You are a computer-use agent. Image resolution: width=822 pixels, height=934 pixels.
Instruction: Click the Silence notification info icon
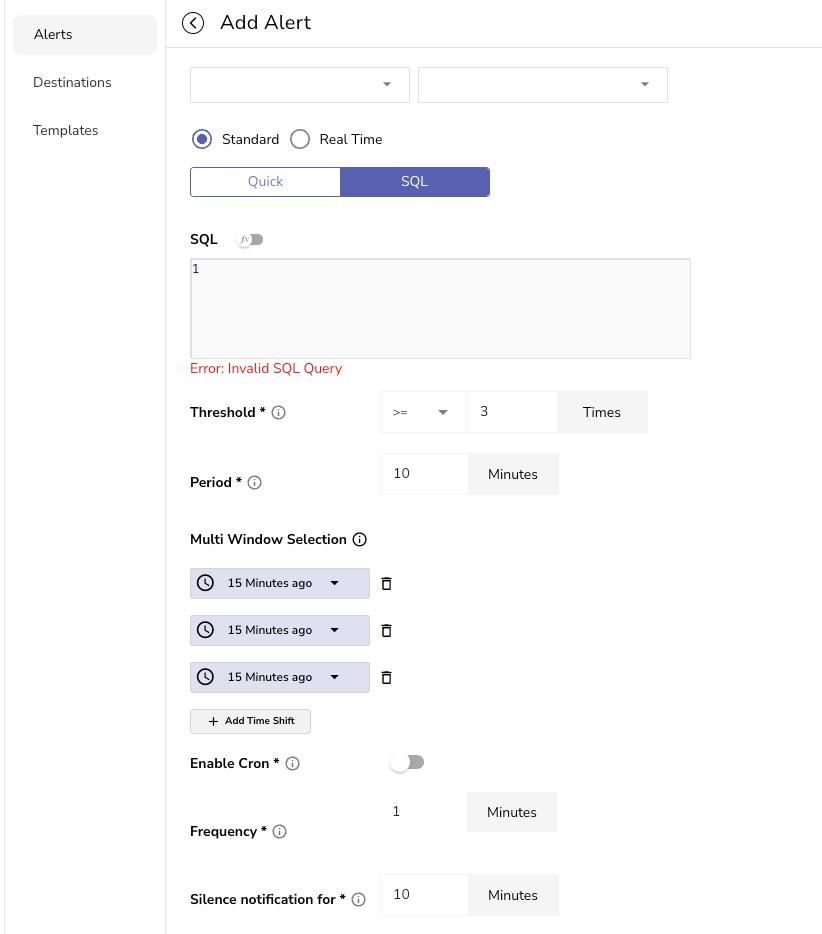pos(358,899)
